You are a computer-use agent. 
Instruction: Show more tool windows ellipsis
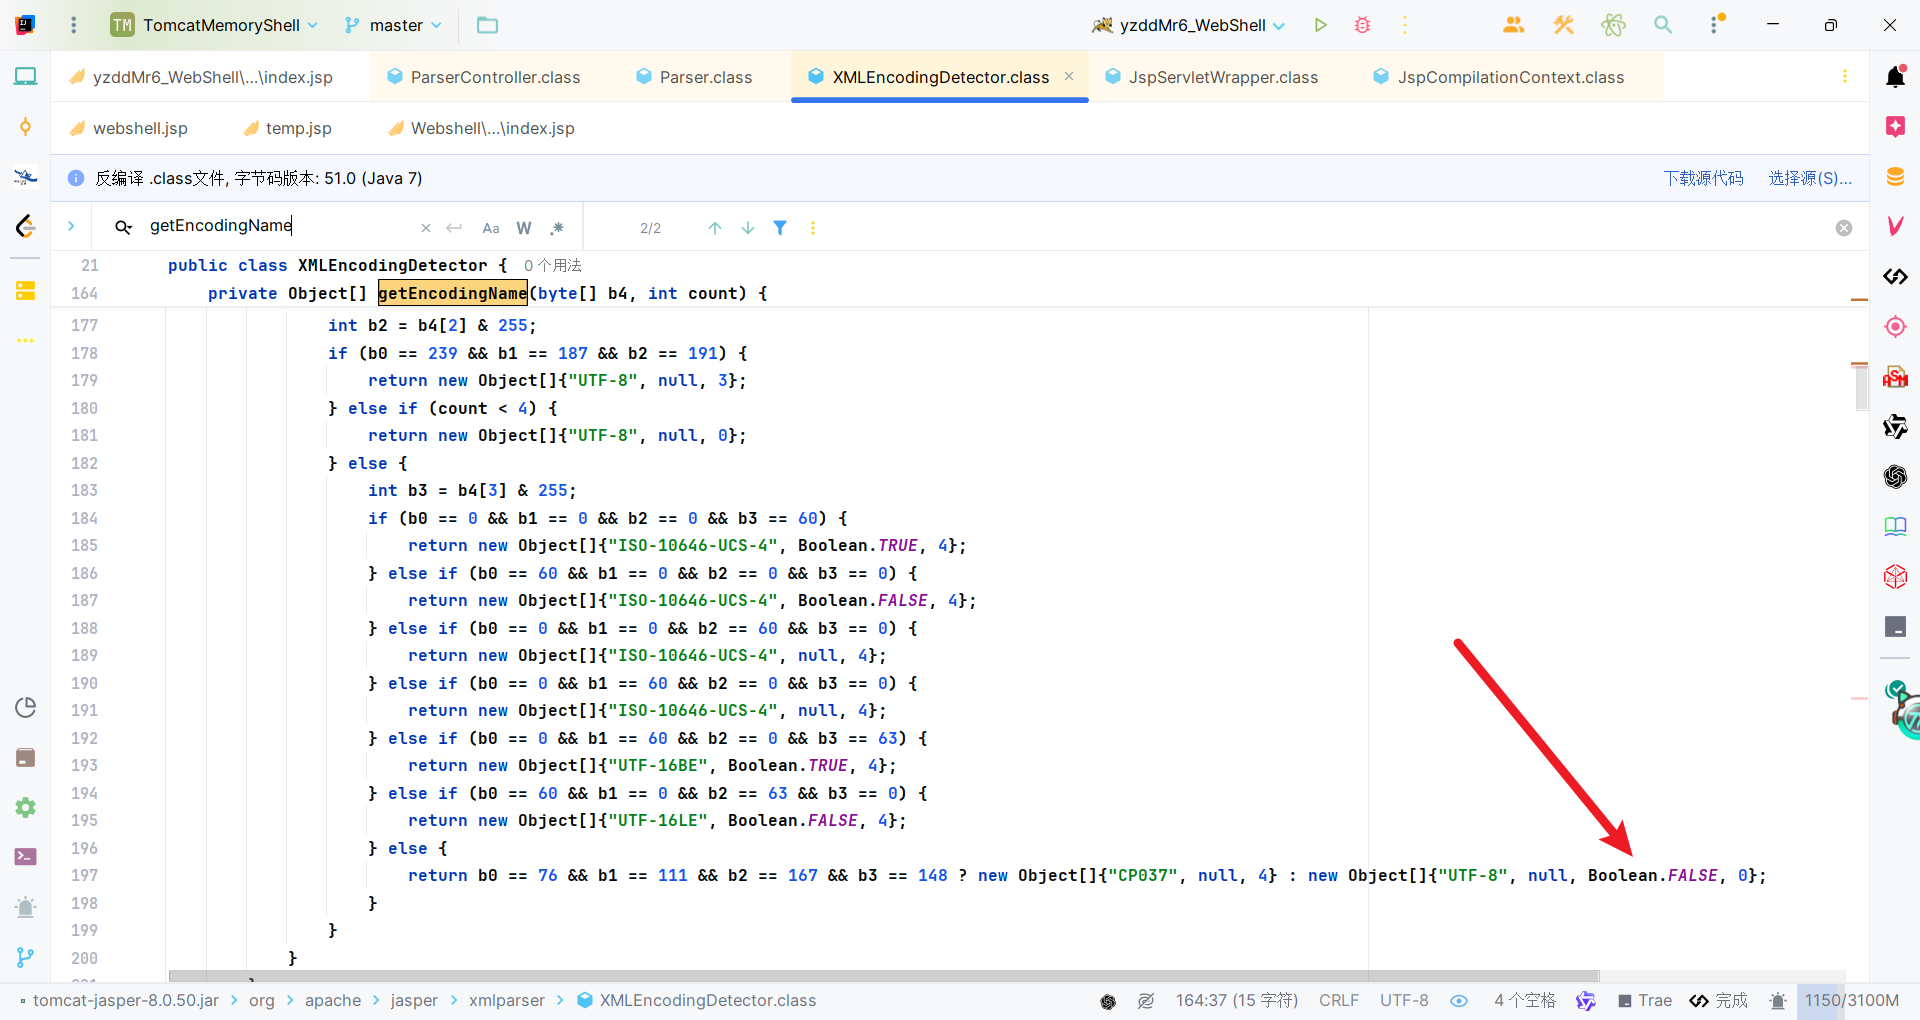point(25,341)
